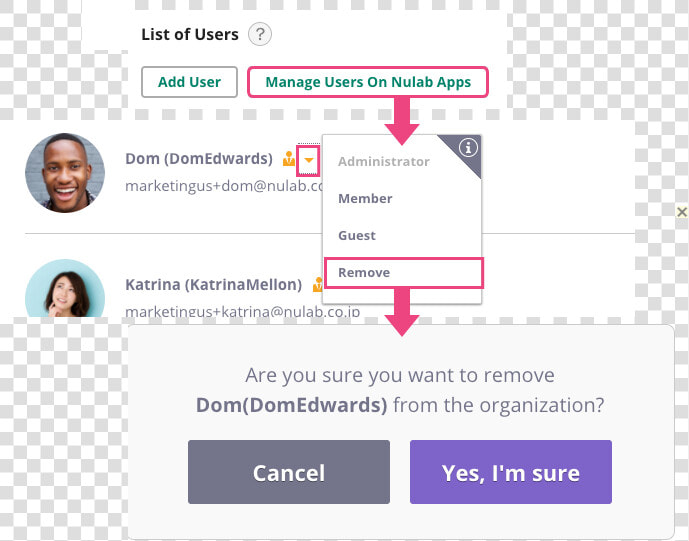The width and height of the screenshot is (689, 541).
Task: Open Manage Users On Nulab Apps
Action: (368, 82)
